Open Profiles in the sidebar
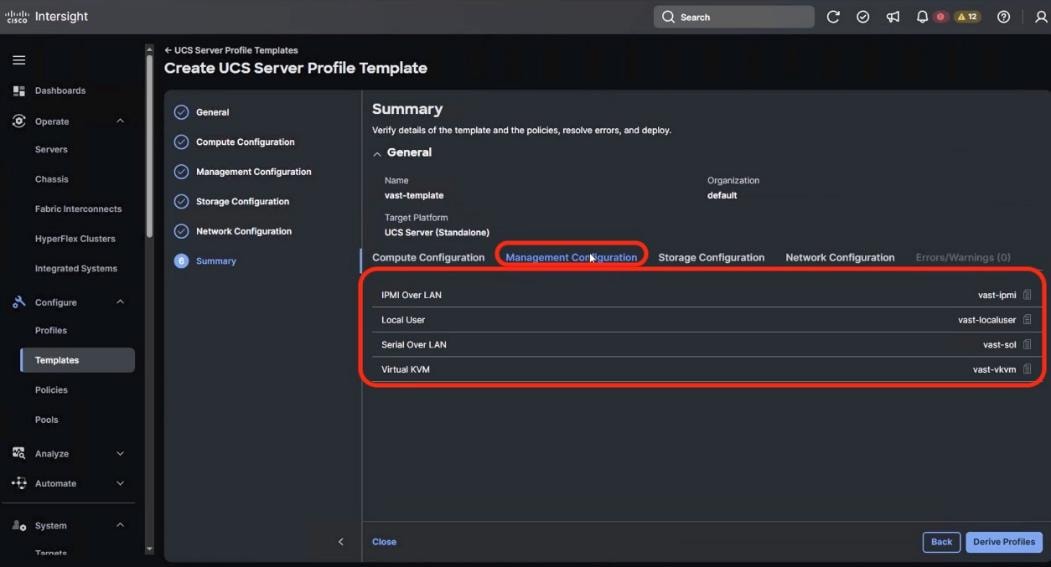This screenshot has height=567, width=1051. click(x=51, y=330)
